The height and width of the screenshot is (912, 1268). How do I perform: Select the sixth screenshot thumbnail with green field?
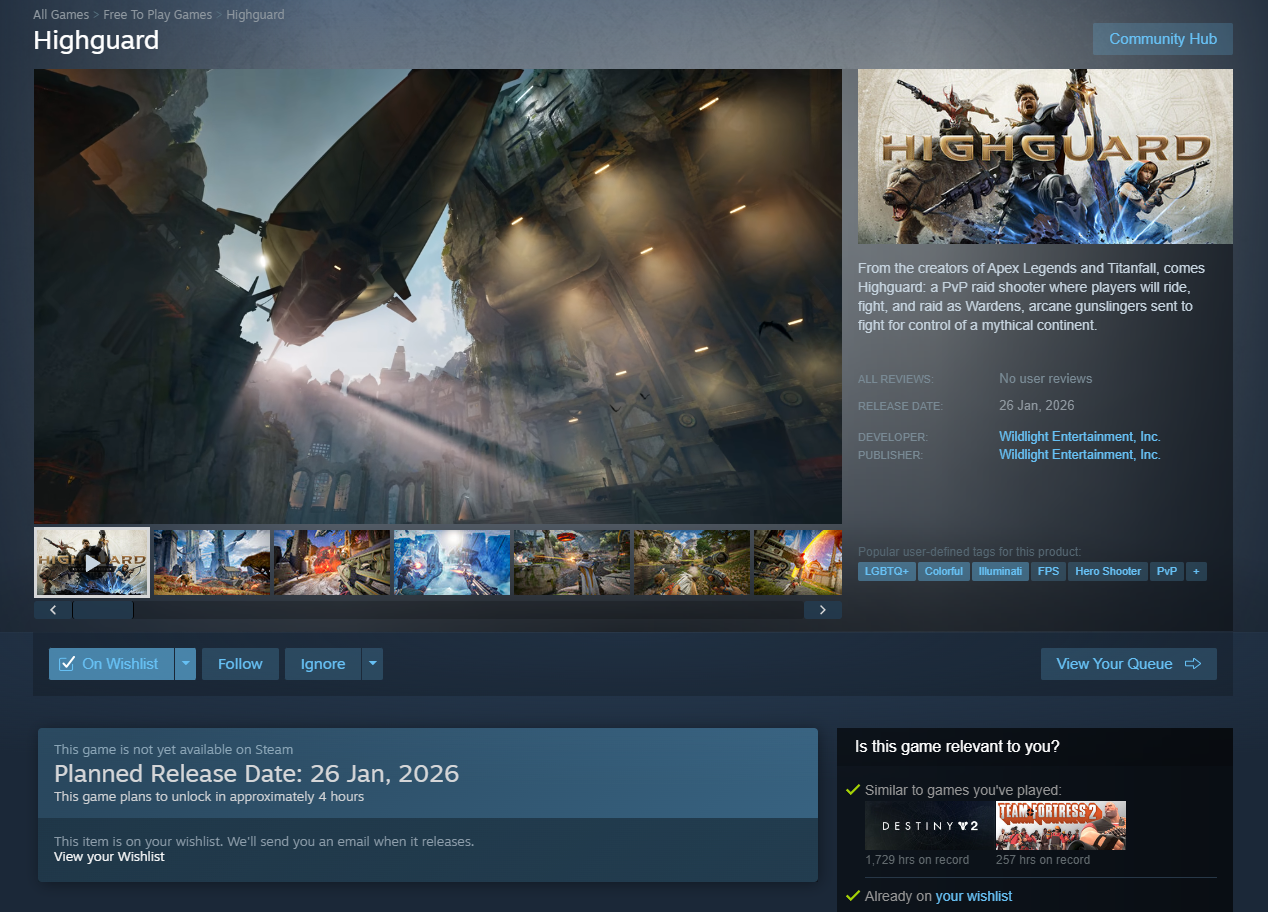point(692,563)
